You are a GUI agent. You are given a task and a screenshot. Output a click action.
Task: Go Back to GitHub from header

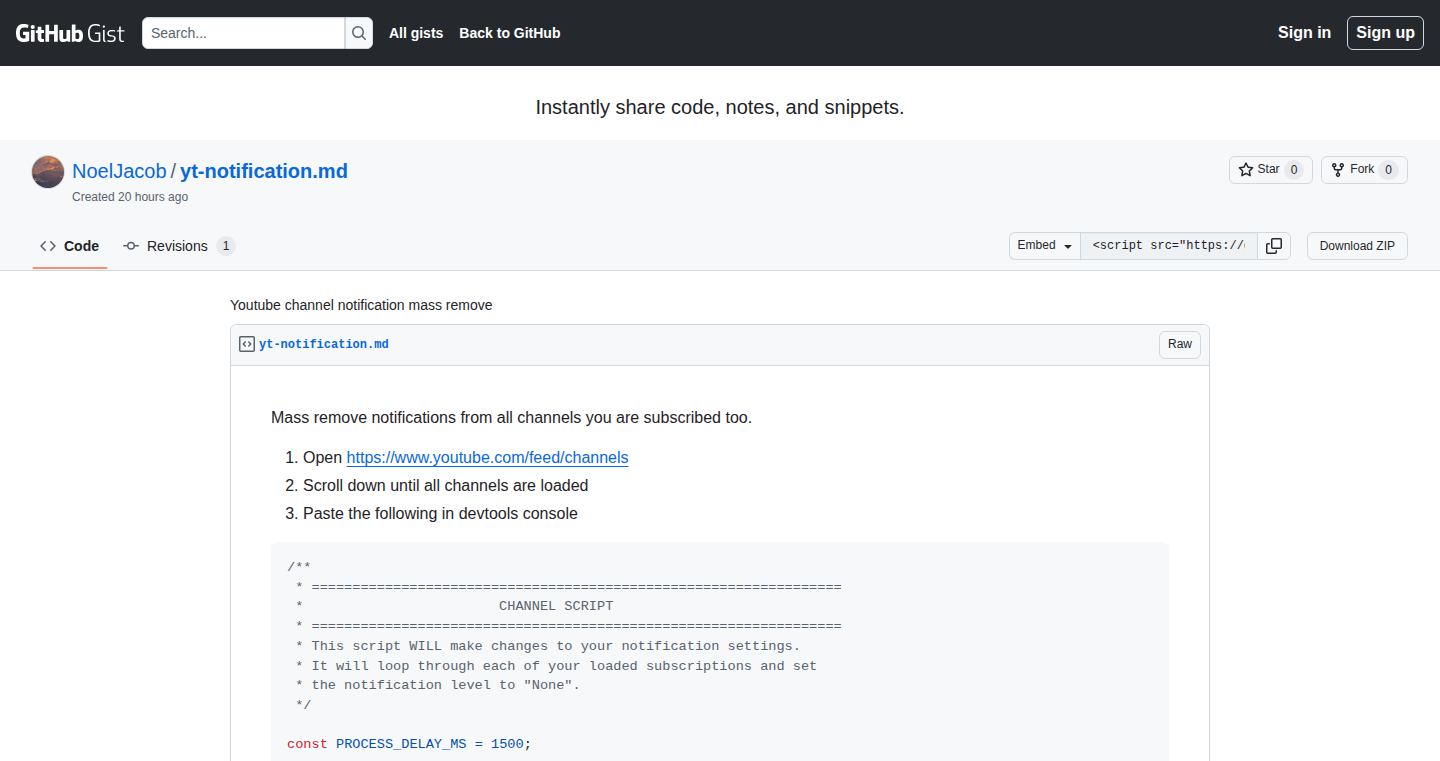click(x=510, y=33)
